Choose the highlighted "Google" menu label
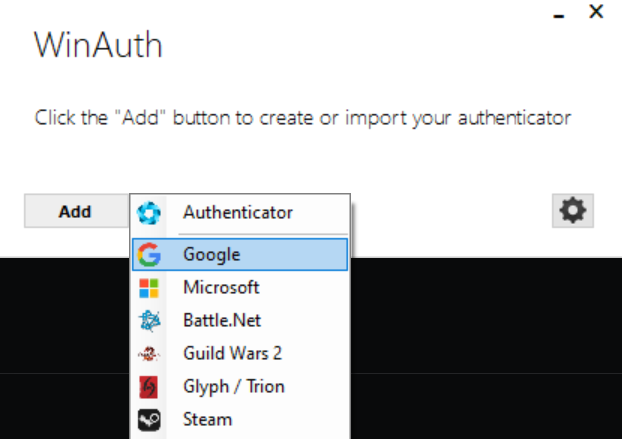 (211, 255)
